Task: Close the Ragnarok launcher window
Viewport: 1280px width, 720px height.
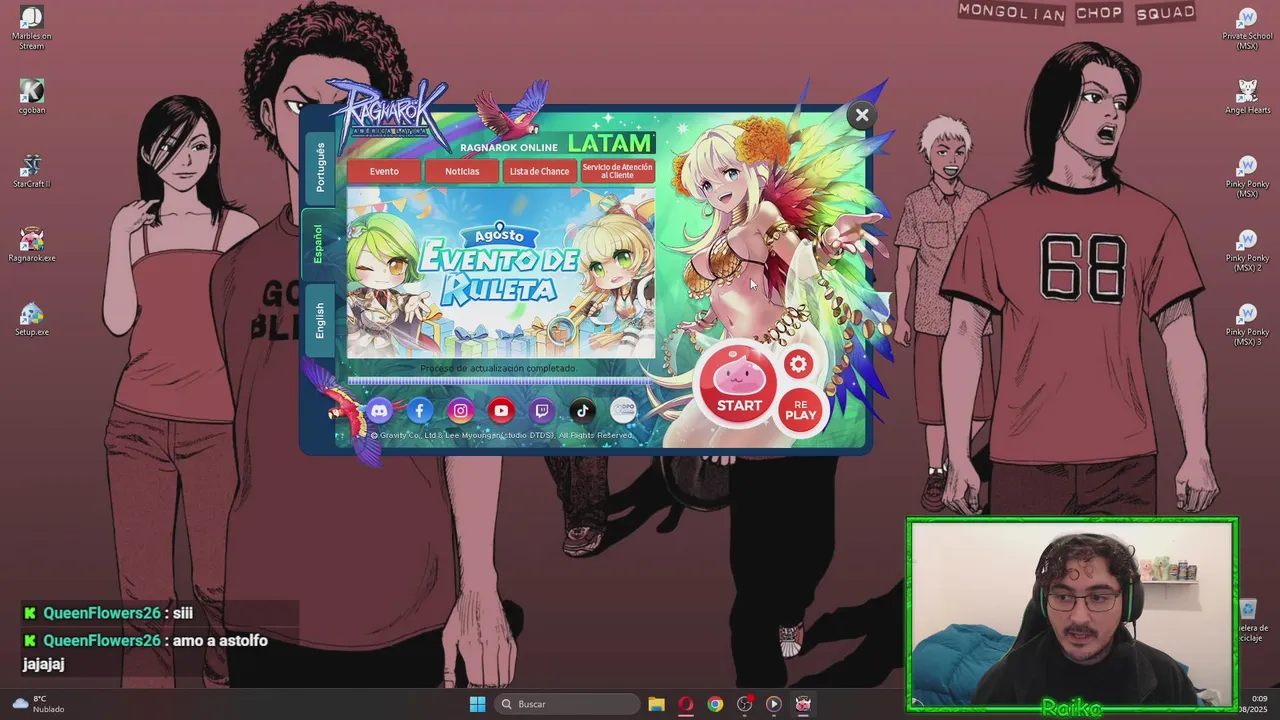Action: 862,115
